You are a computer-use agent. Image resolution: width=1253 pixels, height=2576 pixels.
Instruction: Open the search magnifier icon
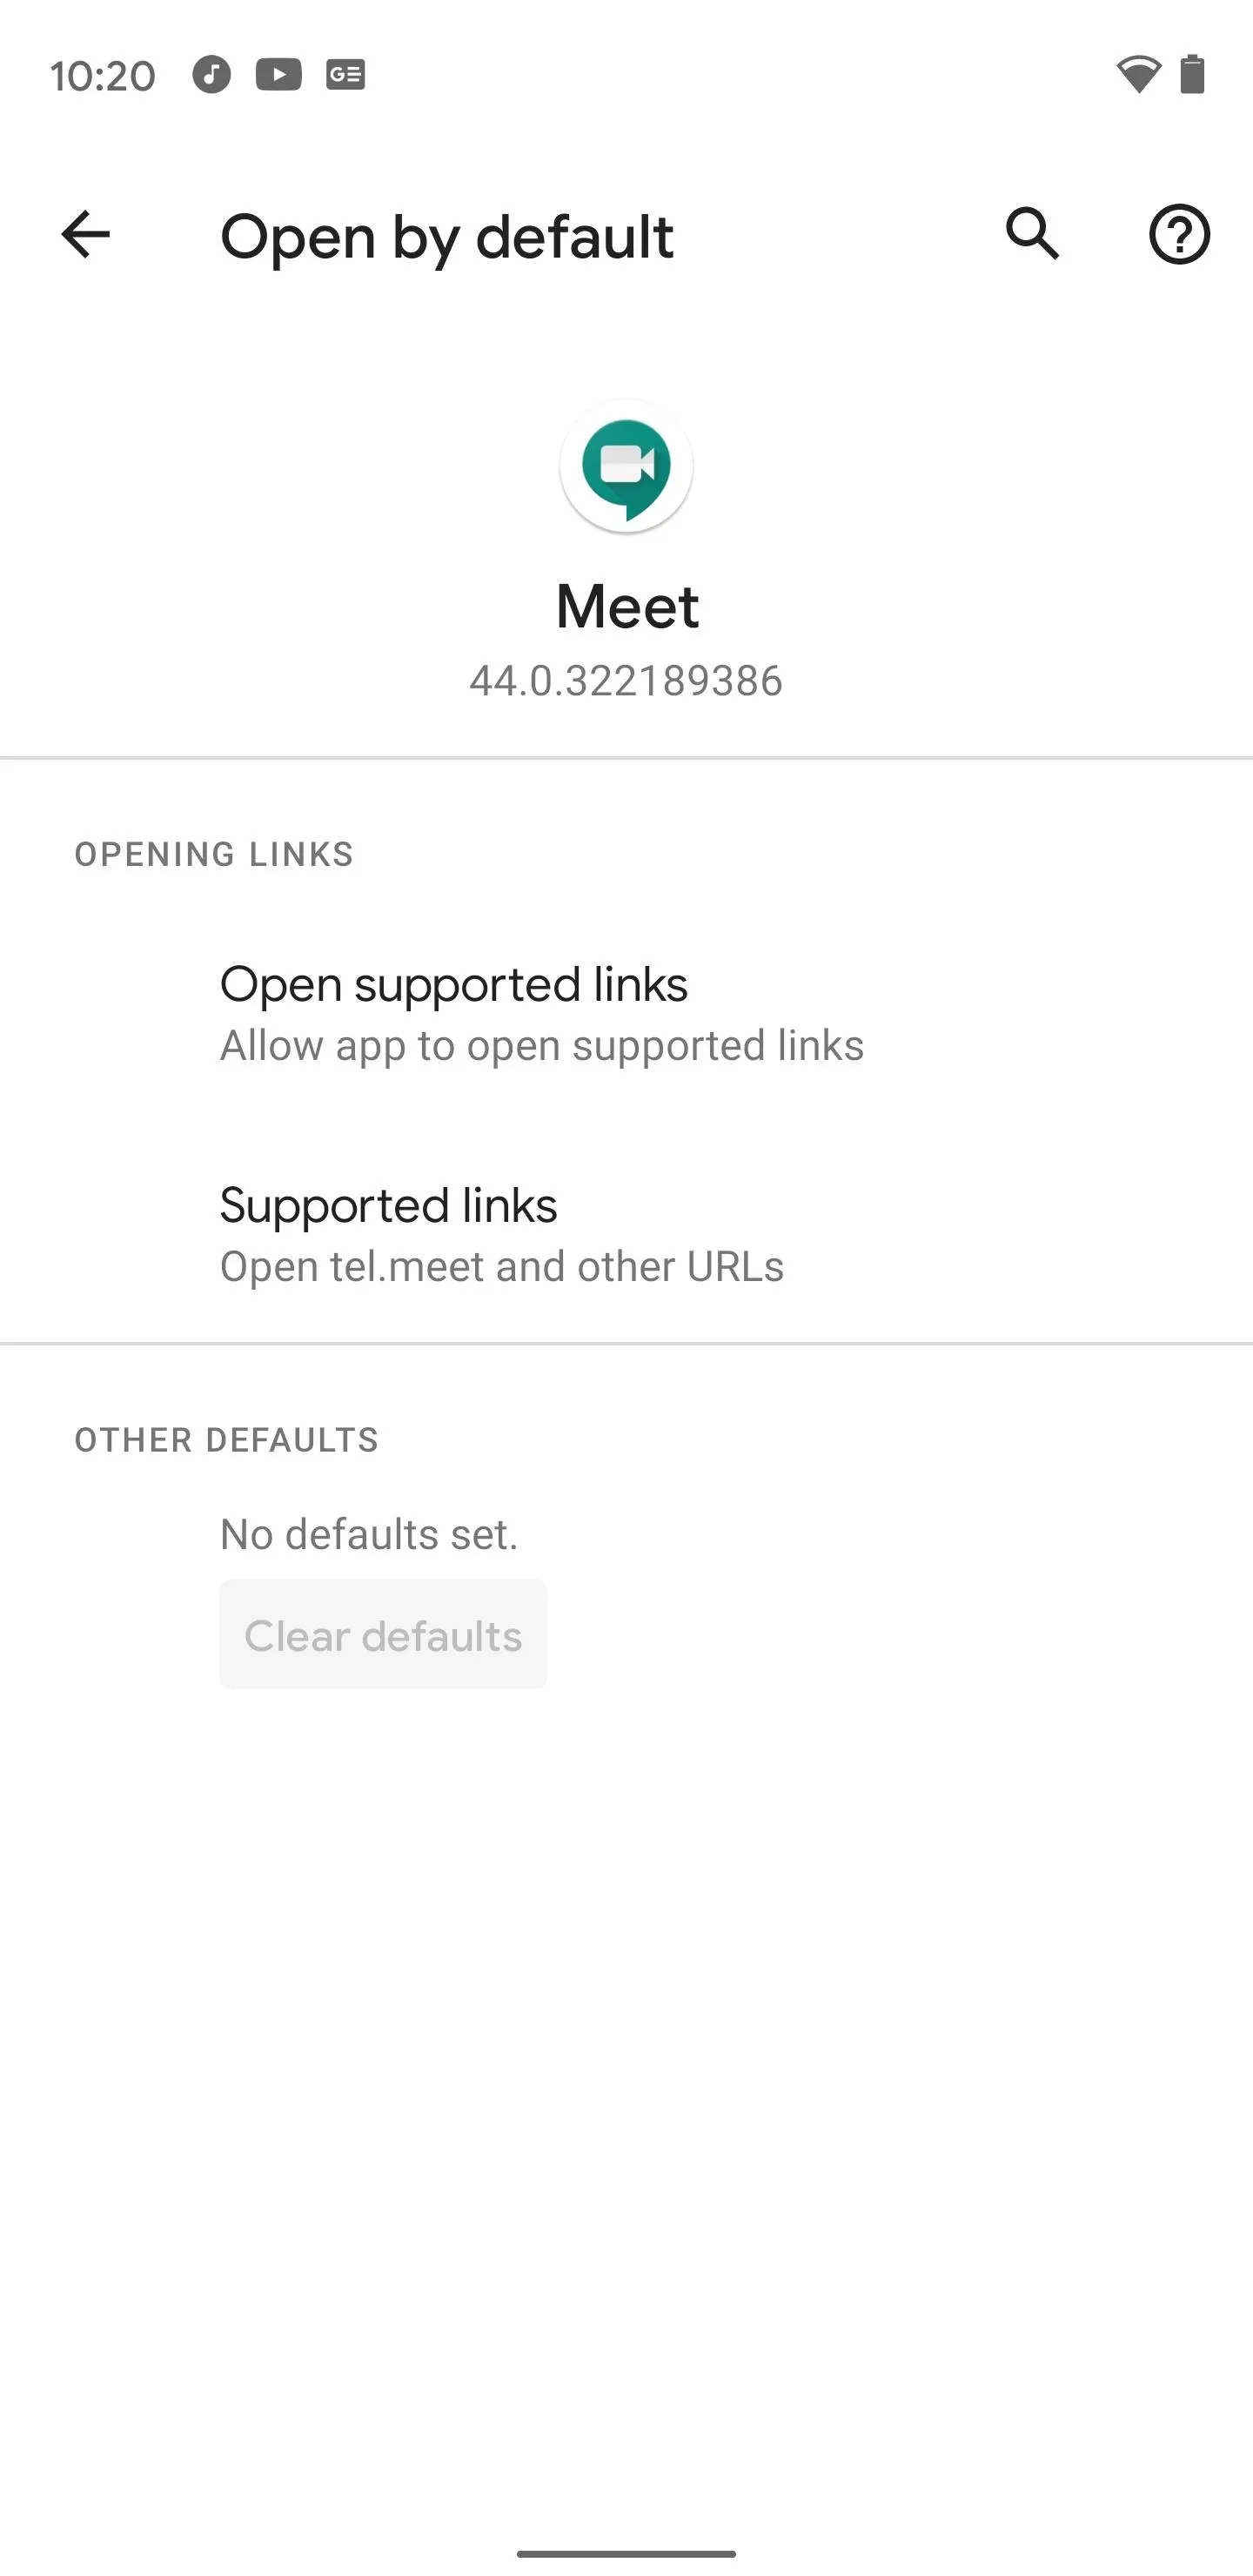(x=1032, y=235)
